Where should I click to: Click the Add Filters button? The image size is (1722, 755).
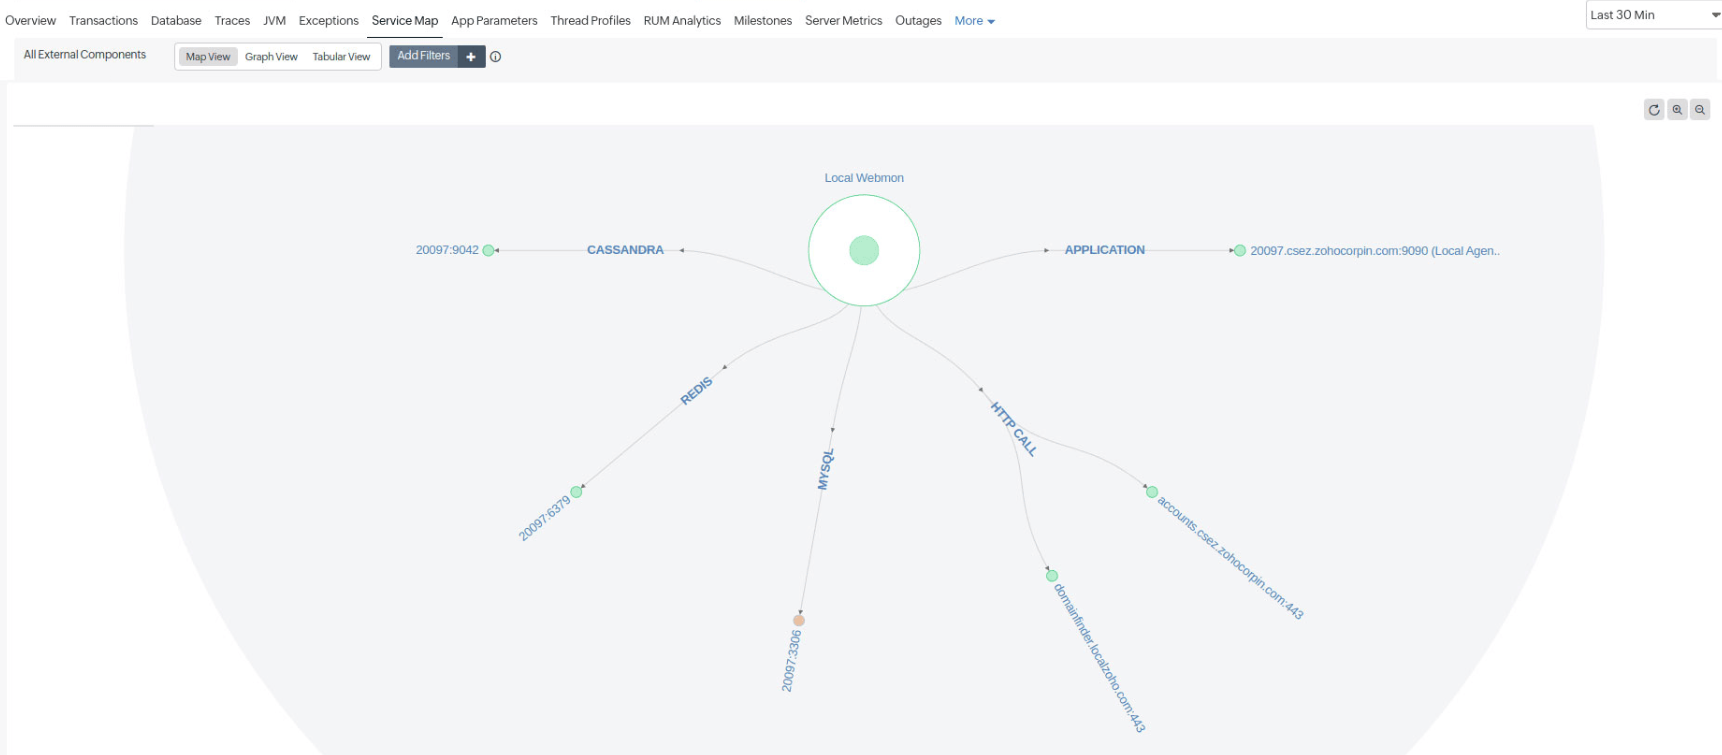[x=424, y=56]
